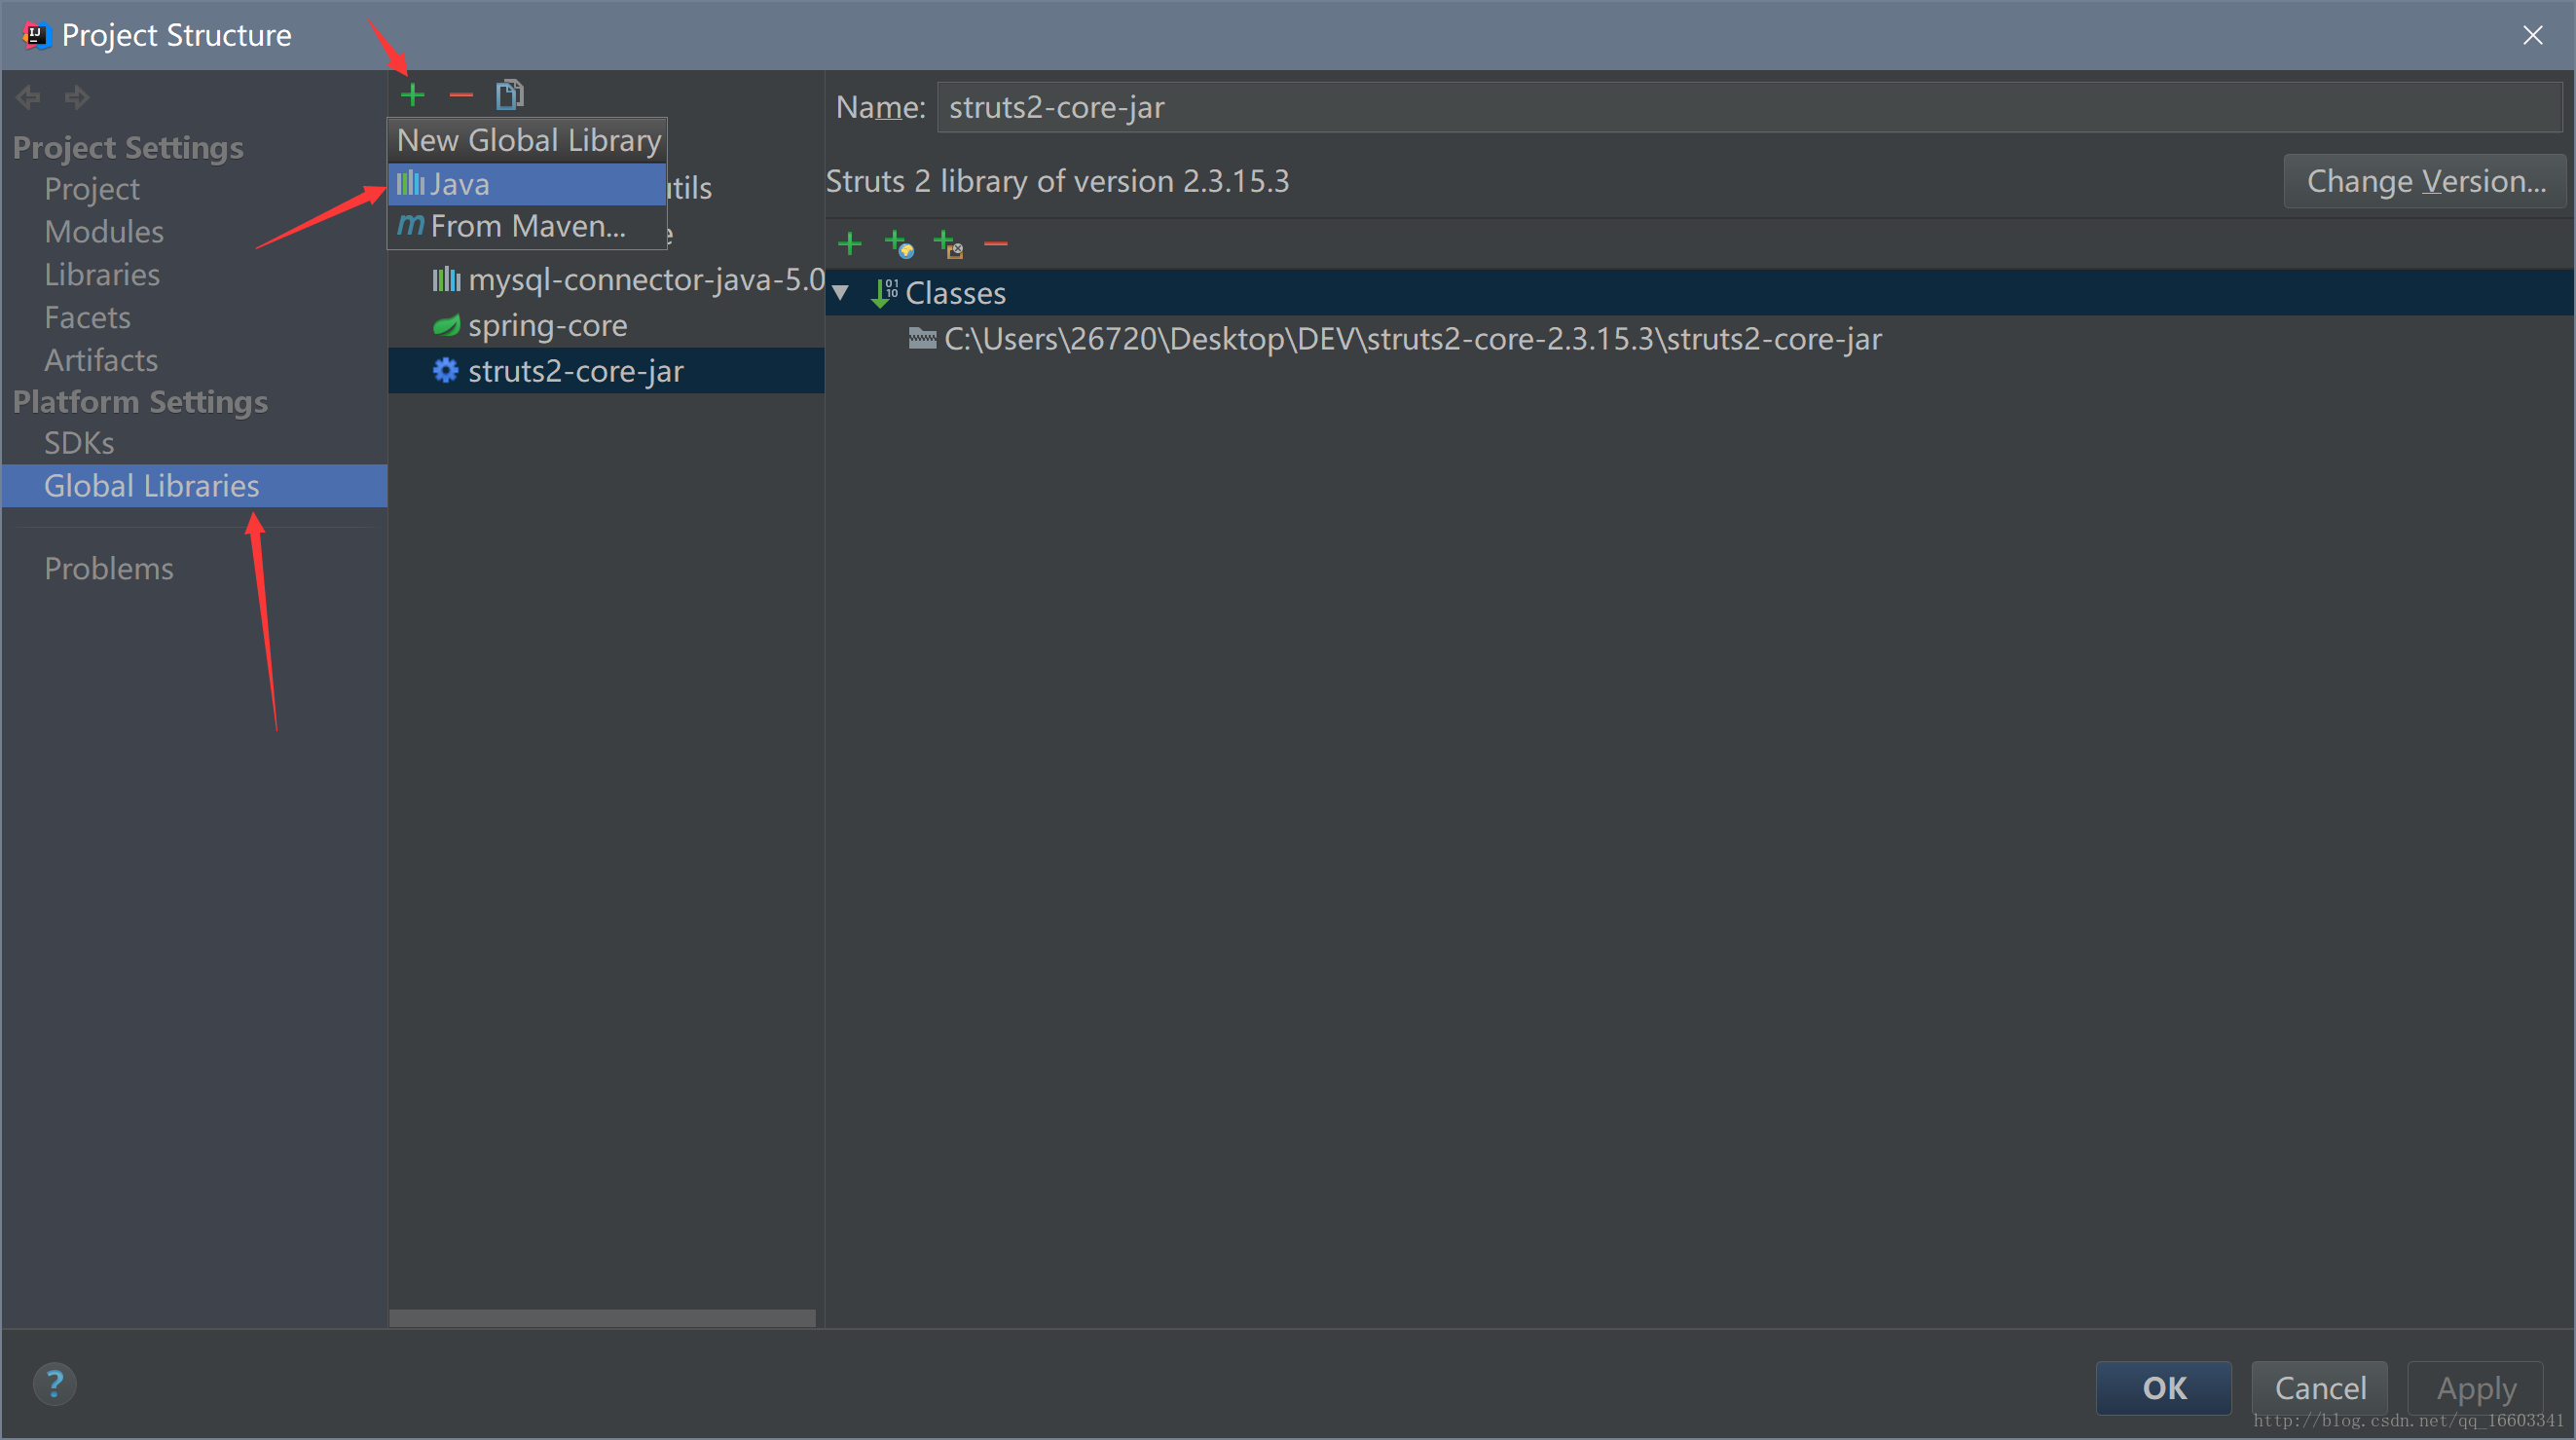Select the Classes row in tree
Screen dimensions: 2576x1440
[1700, 293]
